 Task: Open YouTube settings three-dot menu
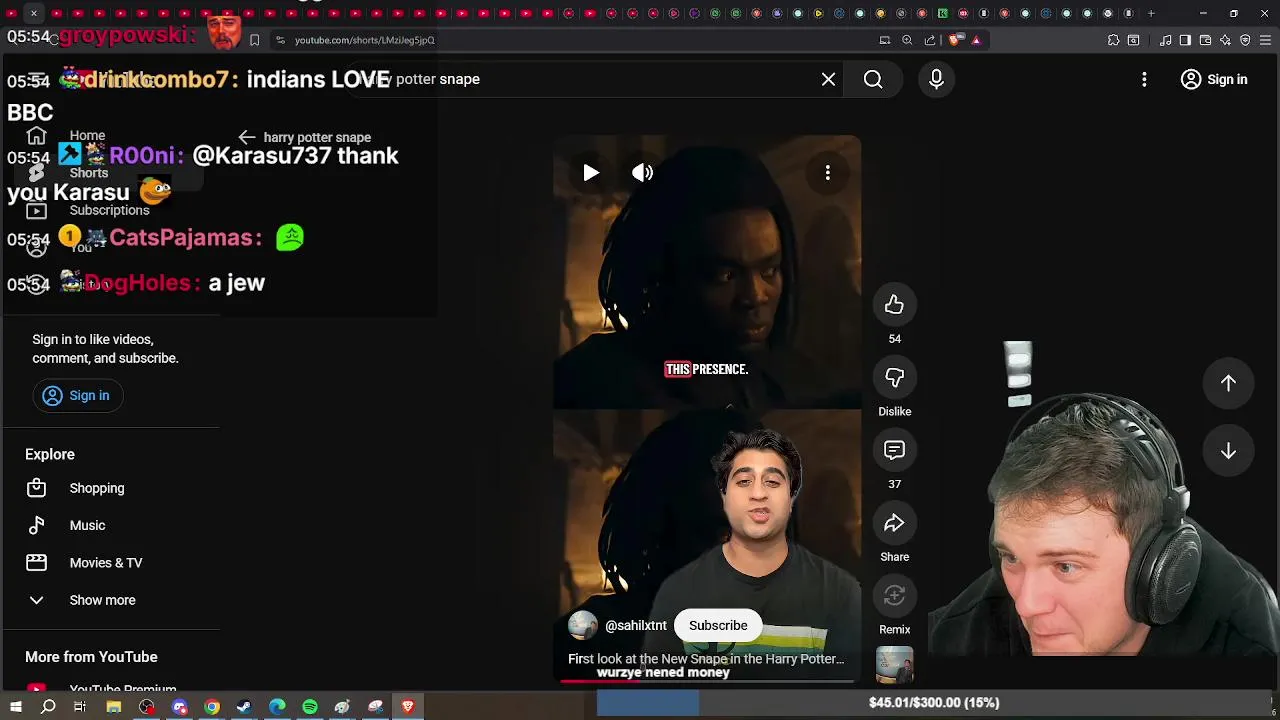pos(1144,79)
